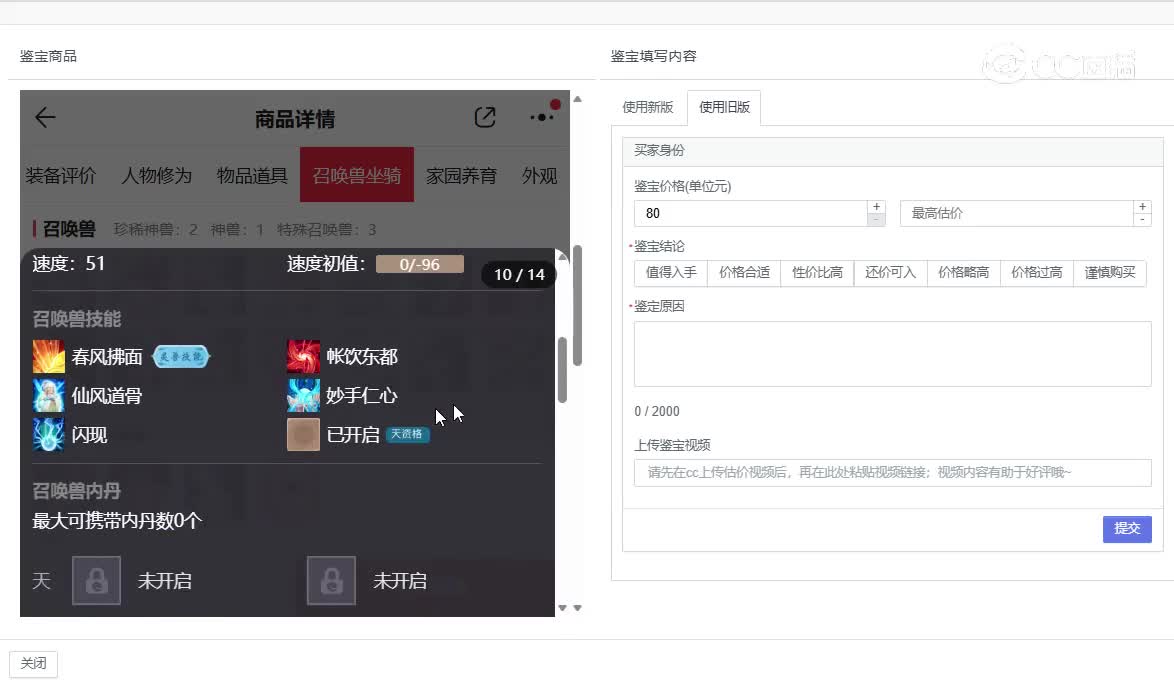
Task: Increase 最高估价 with plus stepper
Action: (x=1143, y=207)
